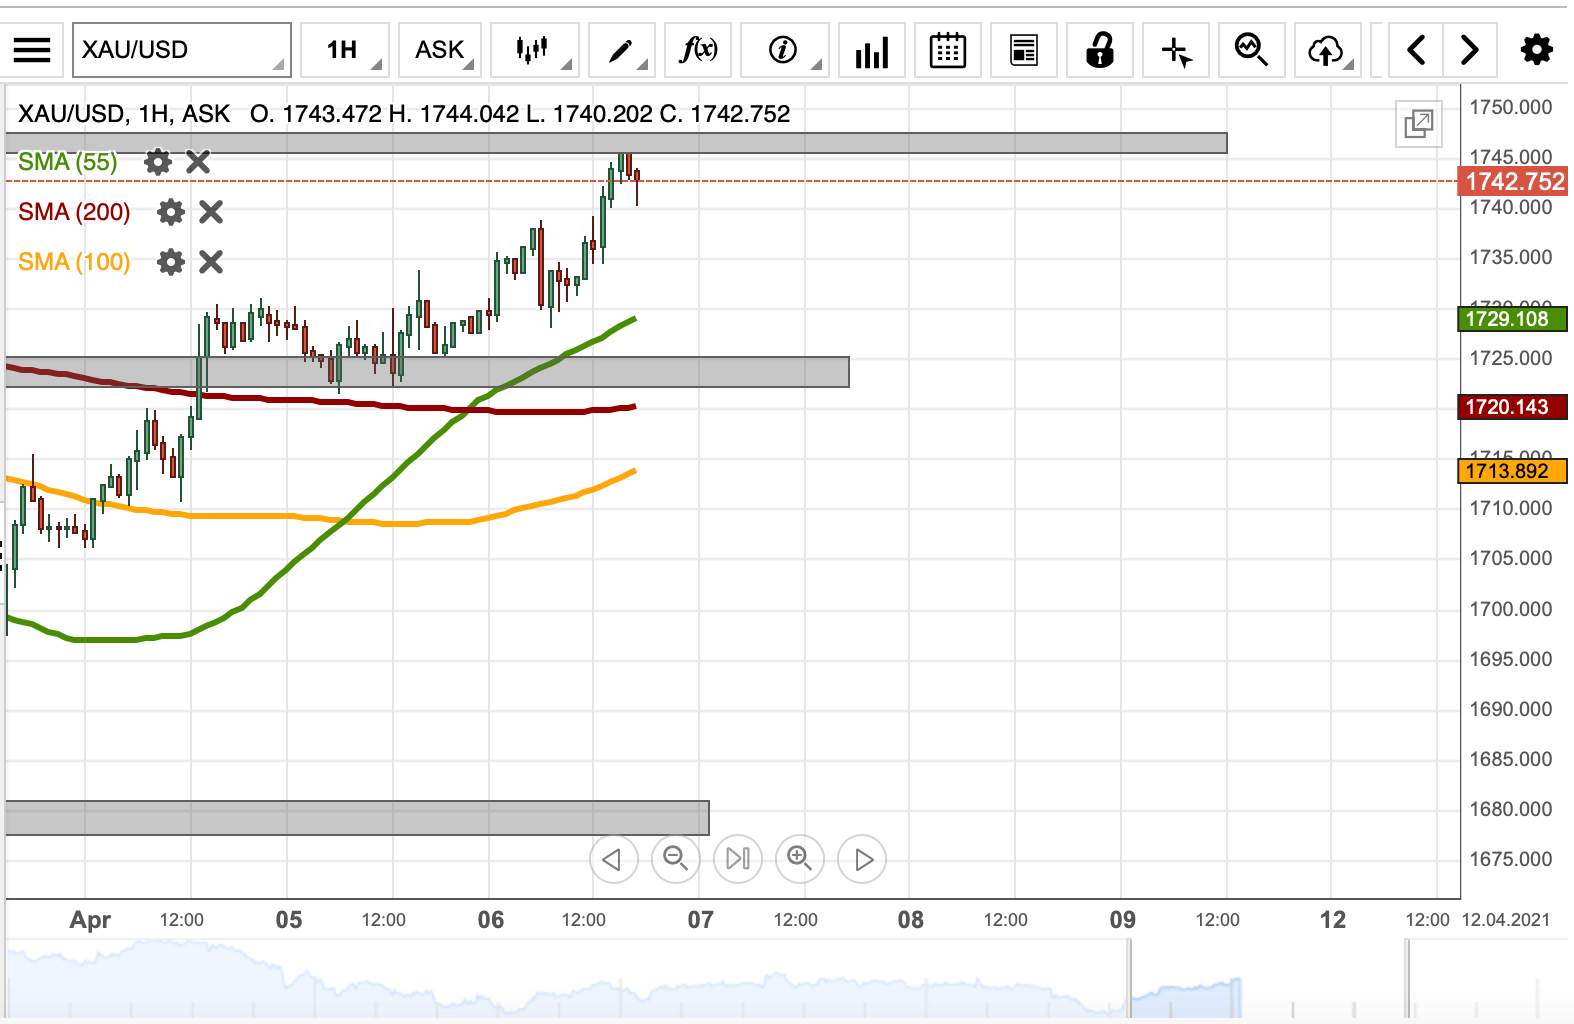Remove the SMA (55) indicator
This screenshot has height=1024, width=1574.
198,162
